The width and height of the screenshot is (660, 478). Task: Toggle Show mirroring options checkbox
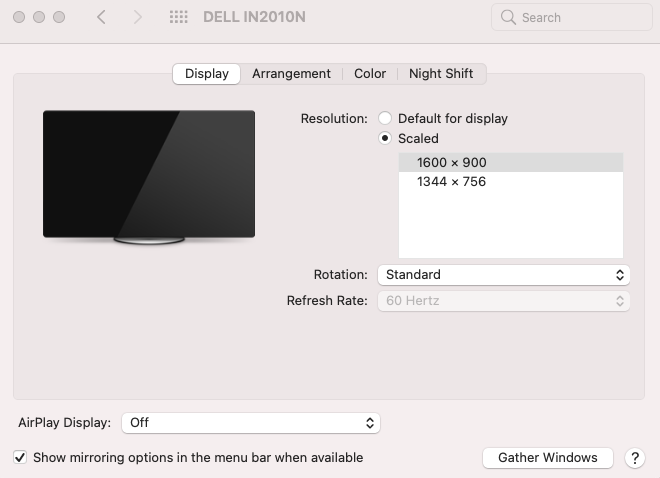20,457
